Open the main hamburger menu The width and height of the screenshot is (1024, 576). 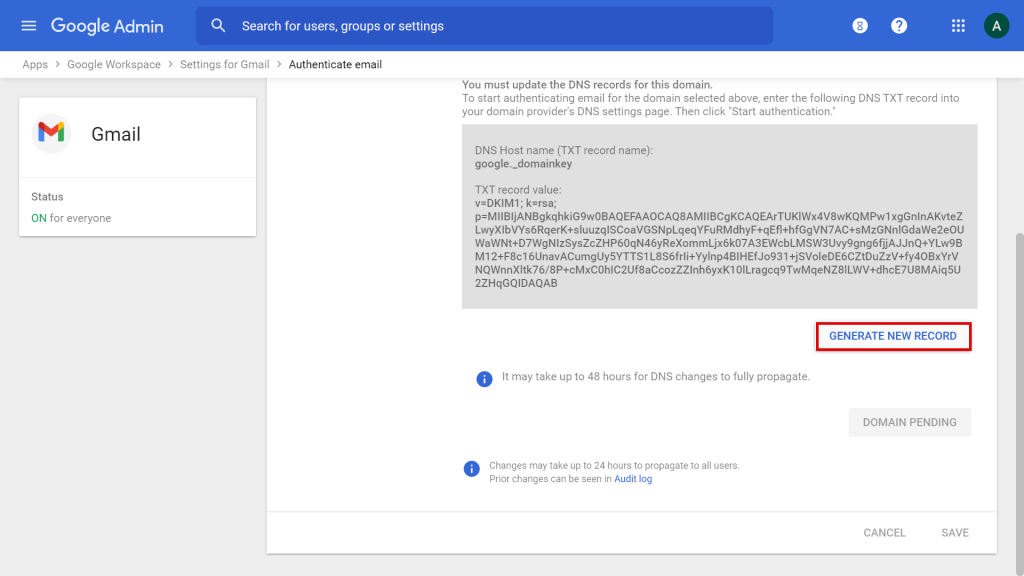[x=28, y=25]
